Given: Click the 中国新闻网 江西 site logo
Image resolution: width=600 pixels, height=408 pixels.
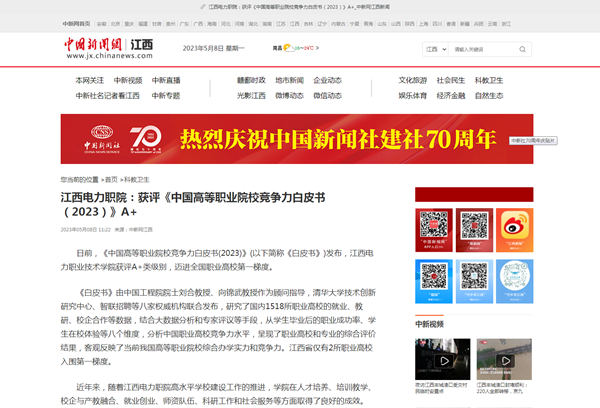Looking at the screenshot, I should (x=109, y=48).
